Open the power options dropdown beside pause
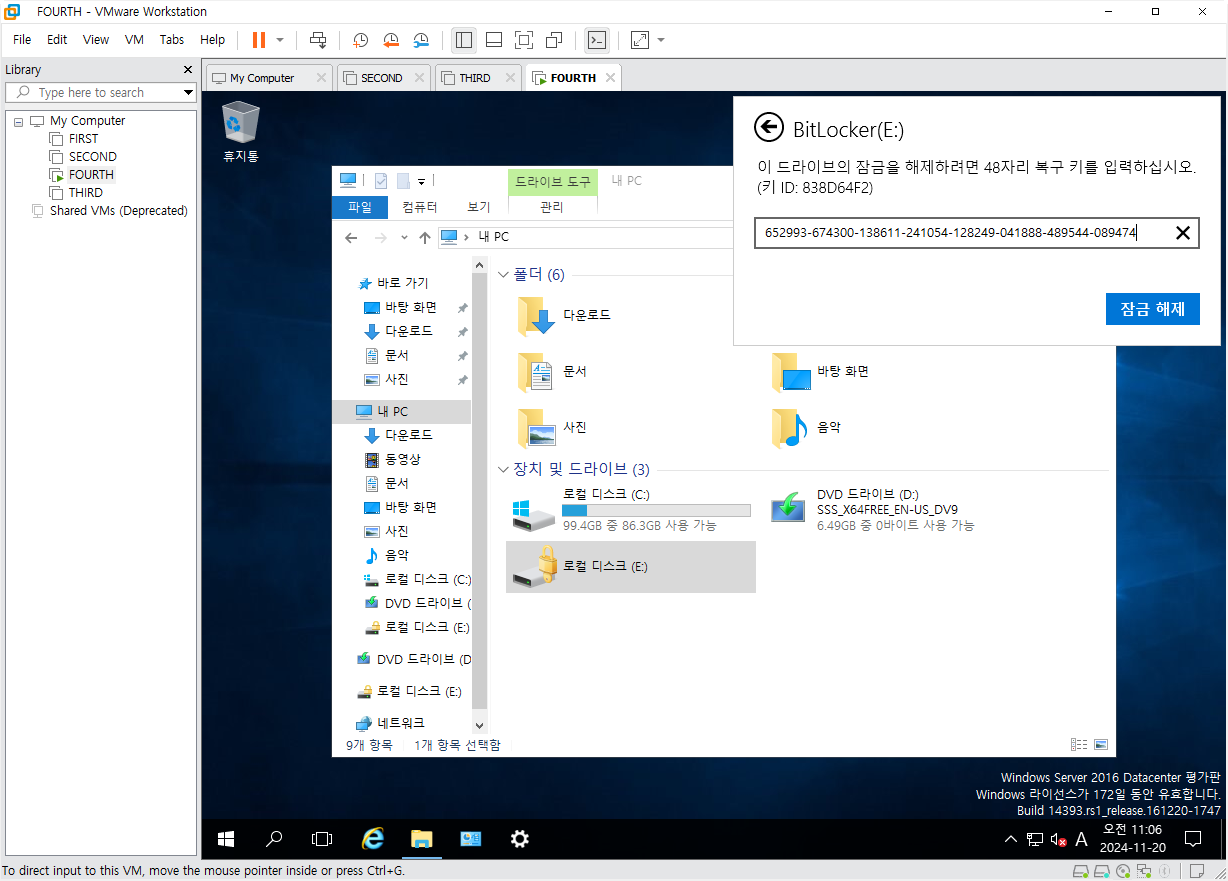This screenshot has height=881, width=1228. (x=280, y=40)
